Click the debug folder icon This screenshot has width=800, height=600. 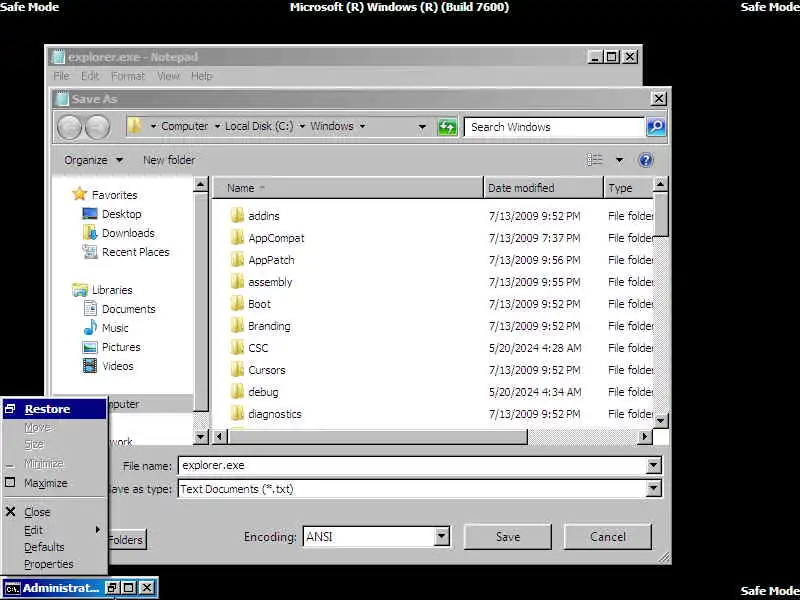[x=237, y=391]
